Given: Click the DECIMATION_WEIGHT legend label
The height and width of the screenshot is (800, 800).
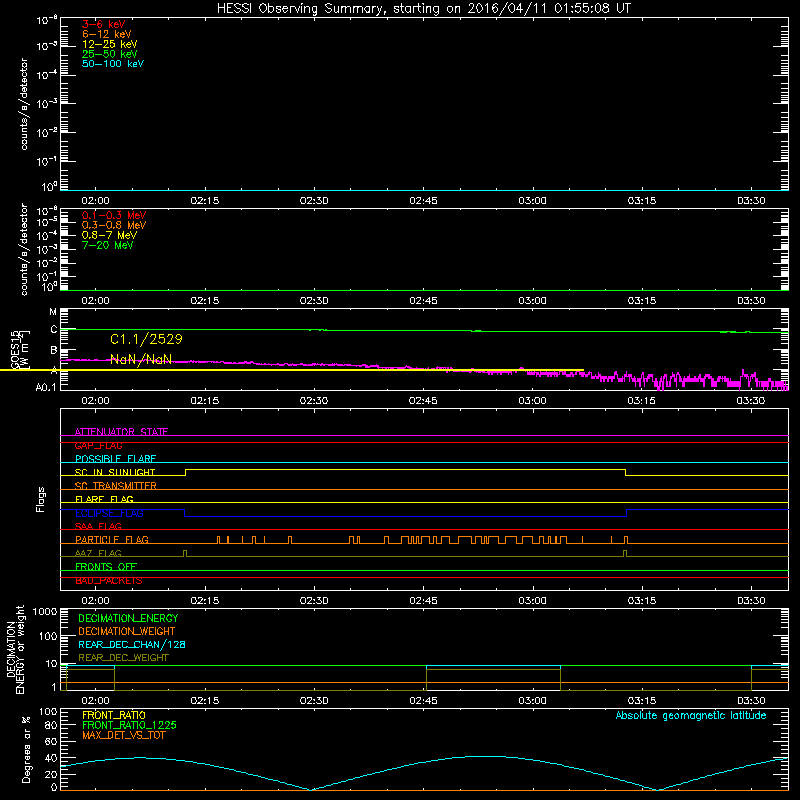Looking at the screenshot, I should [x=127, y=631].
